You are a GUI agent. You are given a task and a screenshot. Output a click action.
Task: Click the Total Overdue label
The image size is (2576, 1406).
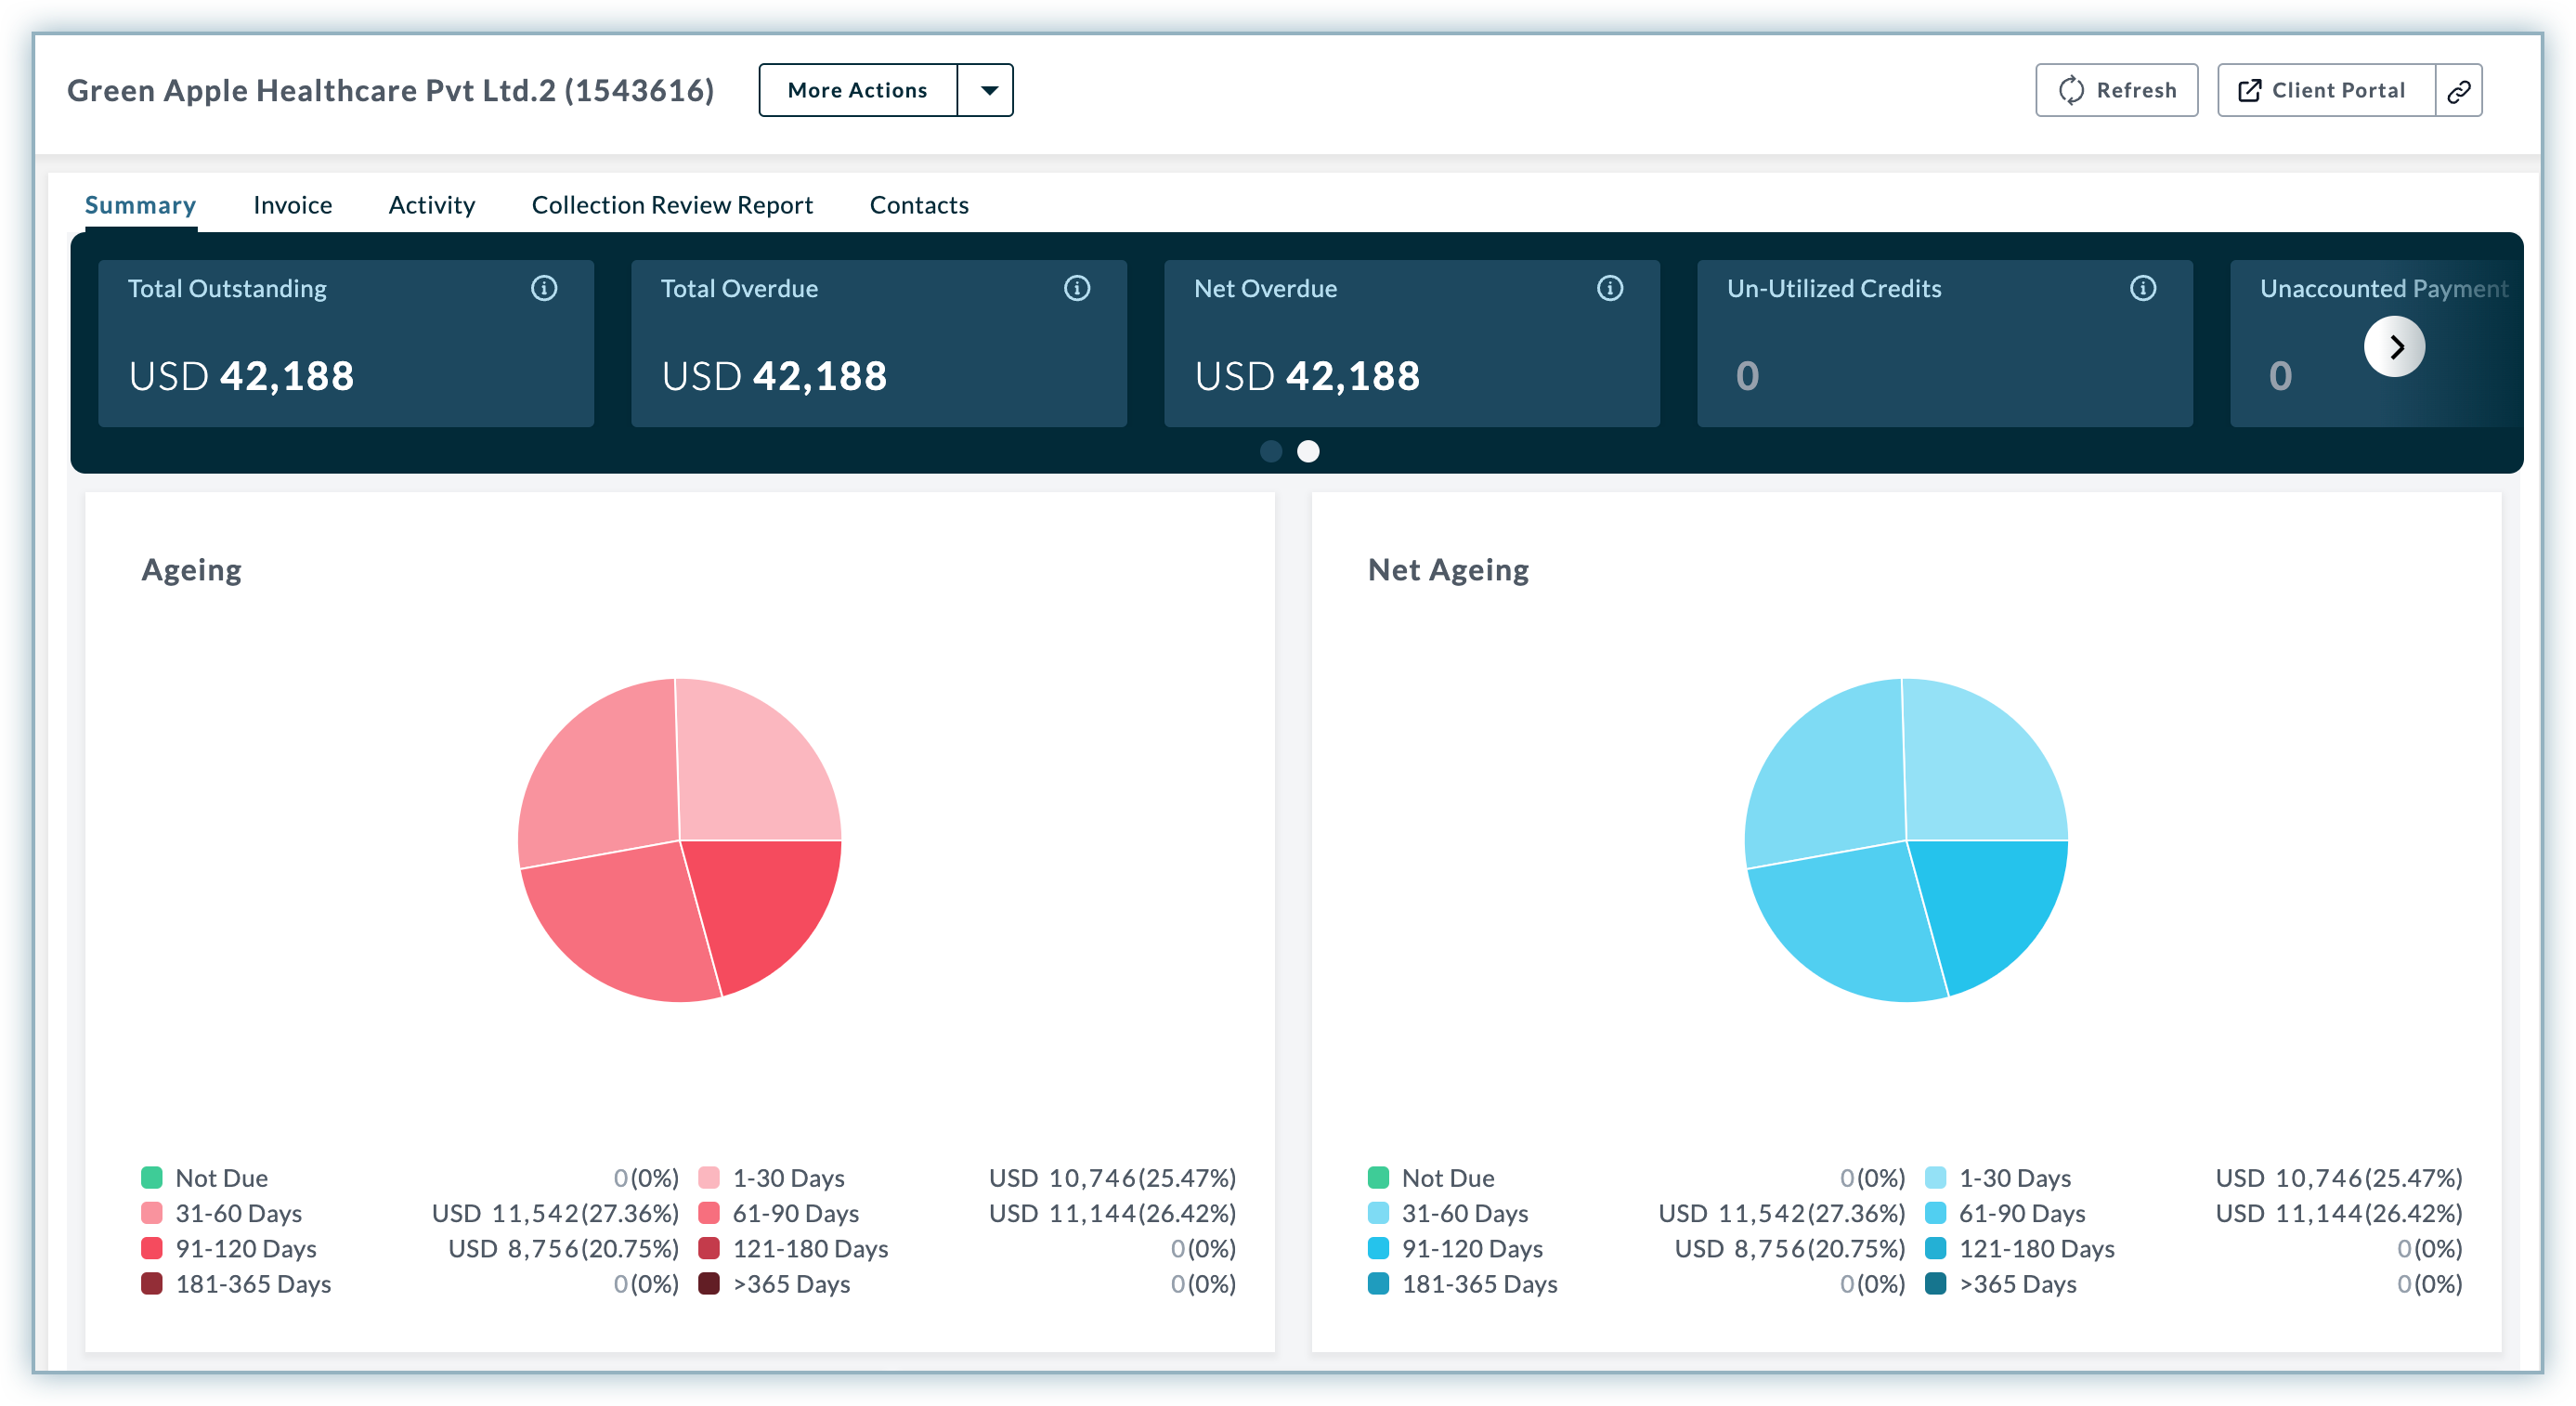click(739, 289)
